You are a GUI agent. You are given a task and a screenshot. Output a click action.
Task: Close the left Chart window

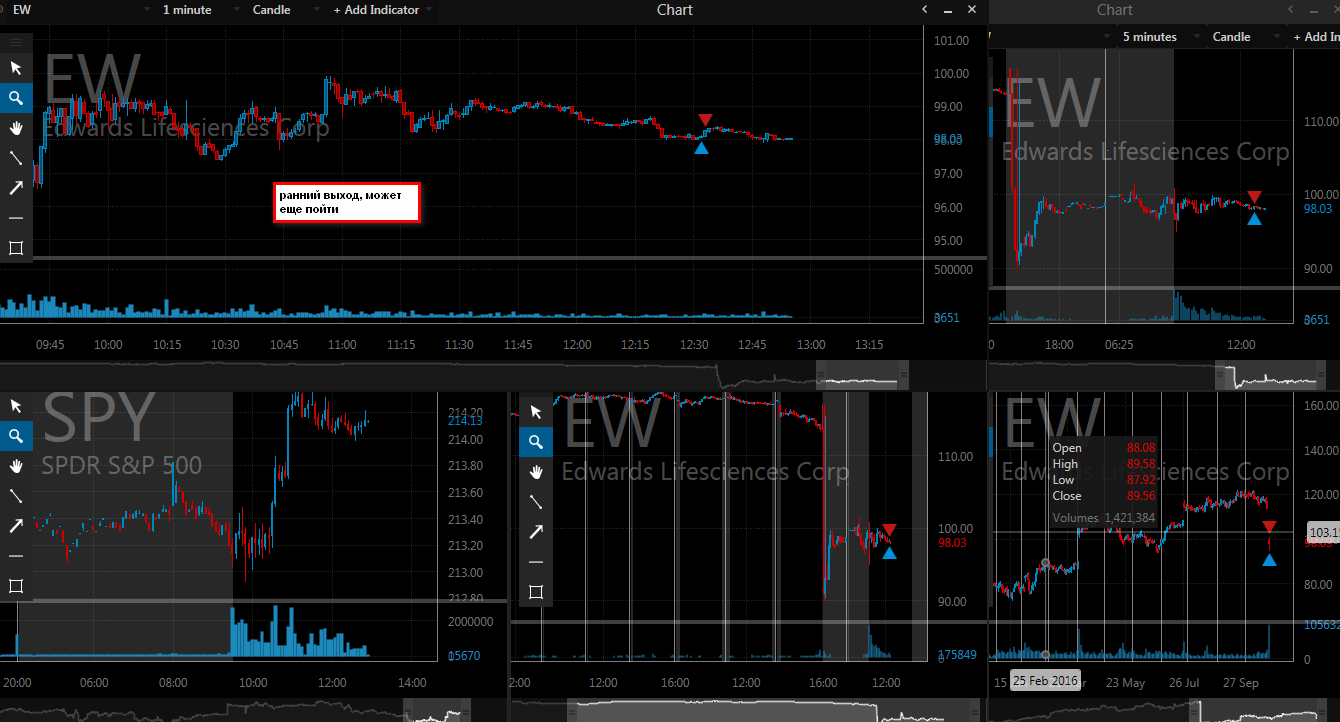pos(971,9)
